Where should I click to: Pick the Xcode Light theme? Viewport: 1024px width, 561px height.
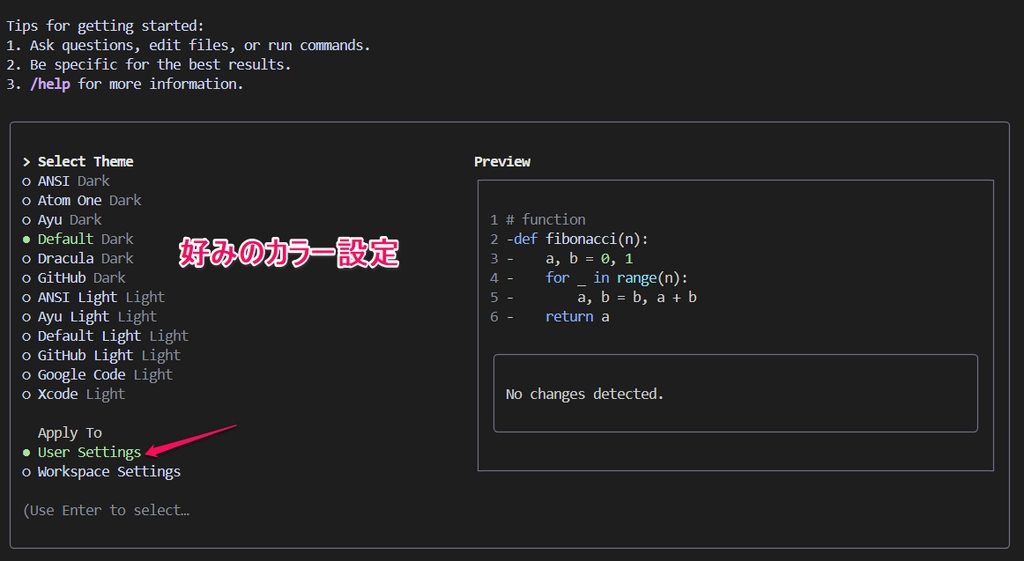tap(74, 394)
